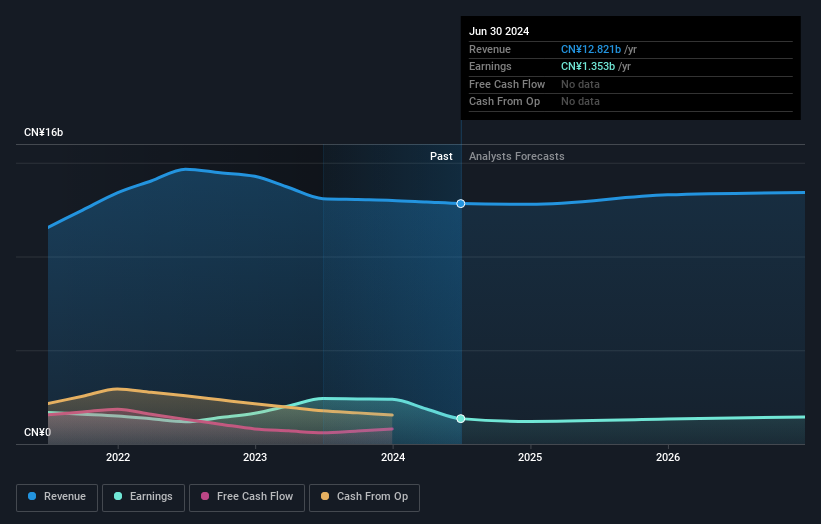
Task: Click the CN¥1.353b earnings value
Action: click(587, 66)
